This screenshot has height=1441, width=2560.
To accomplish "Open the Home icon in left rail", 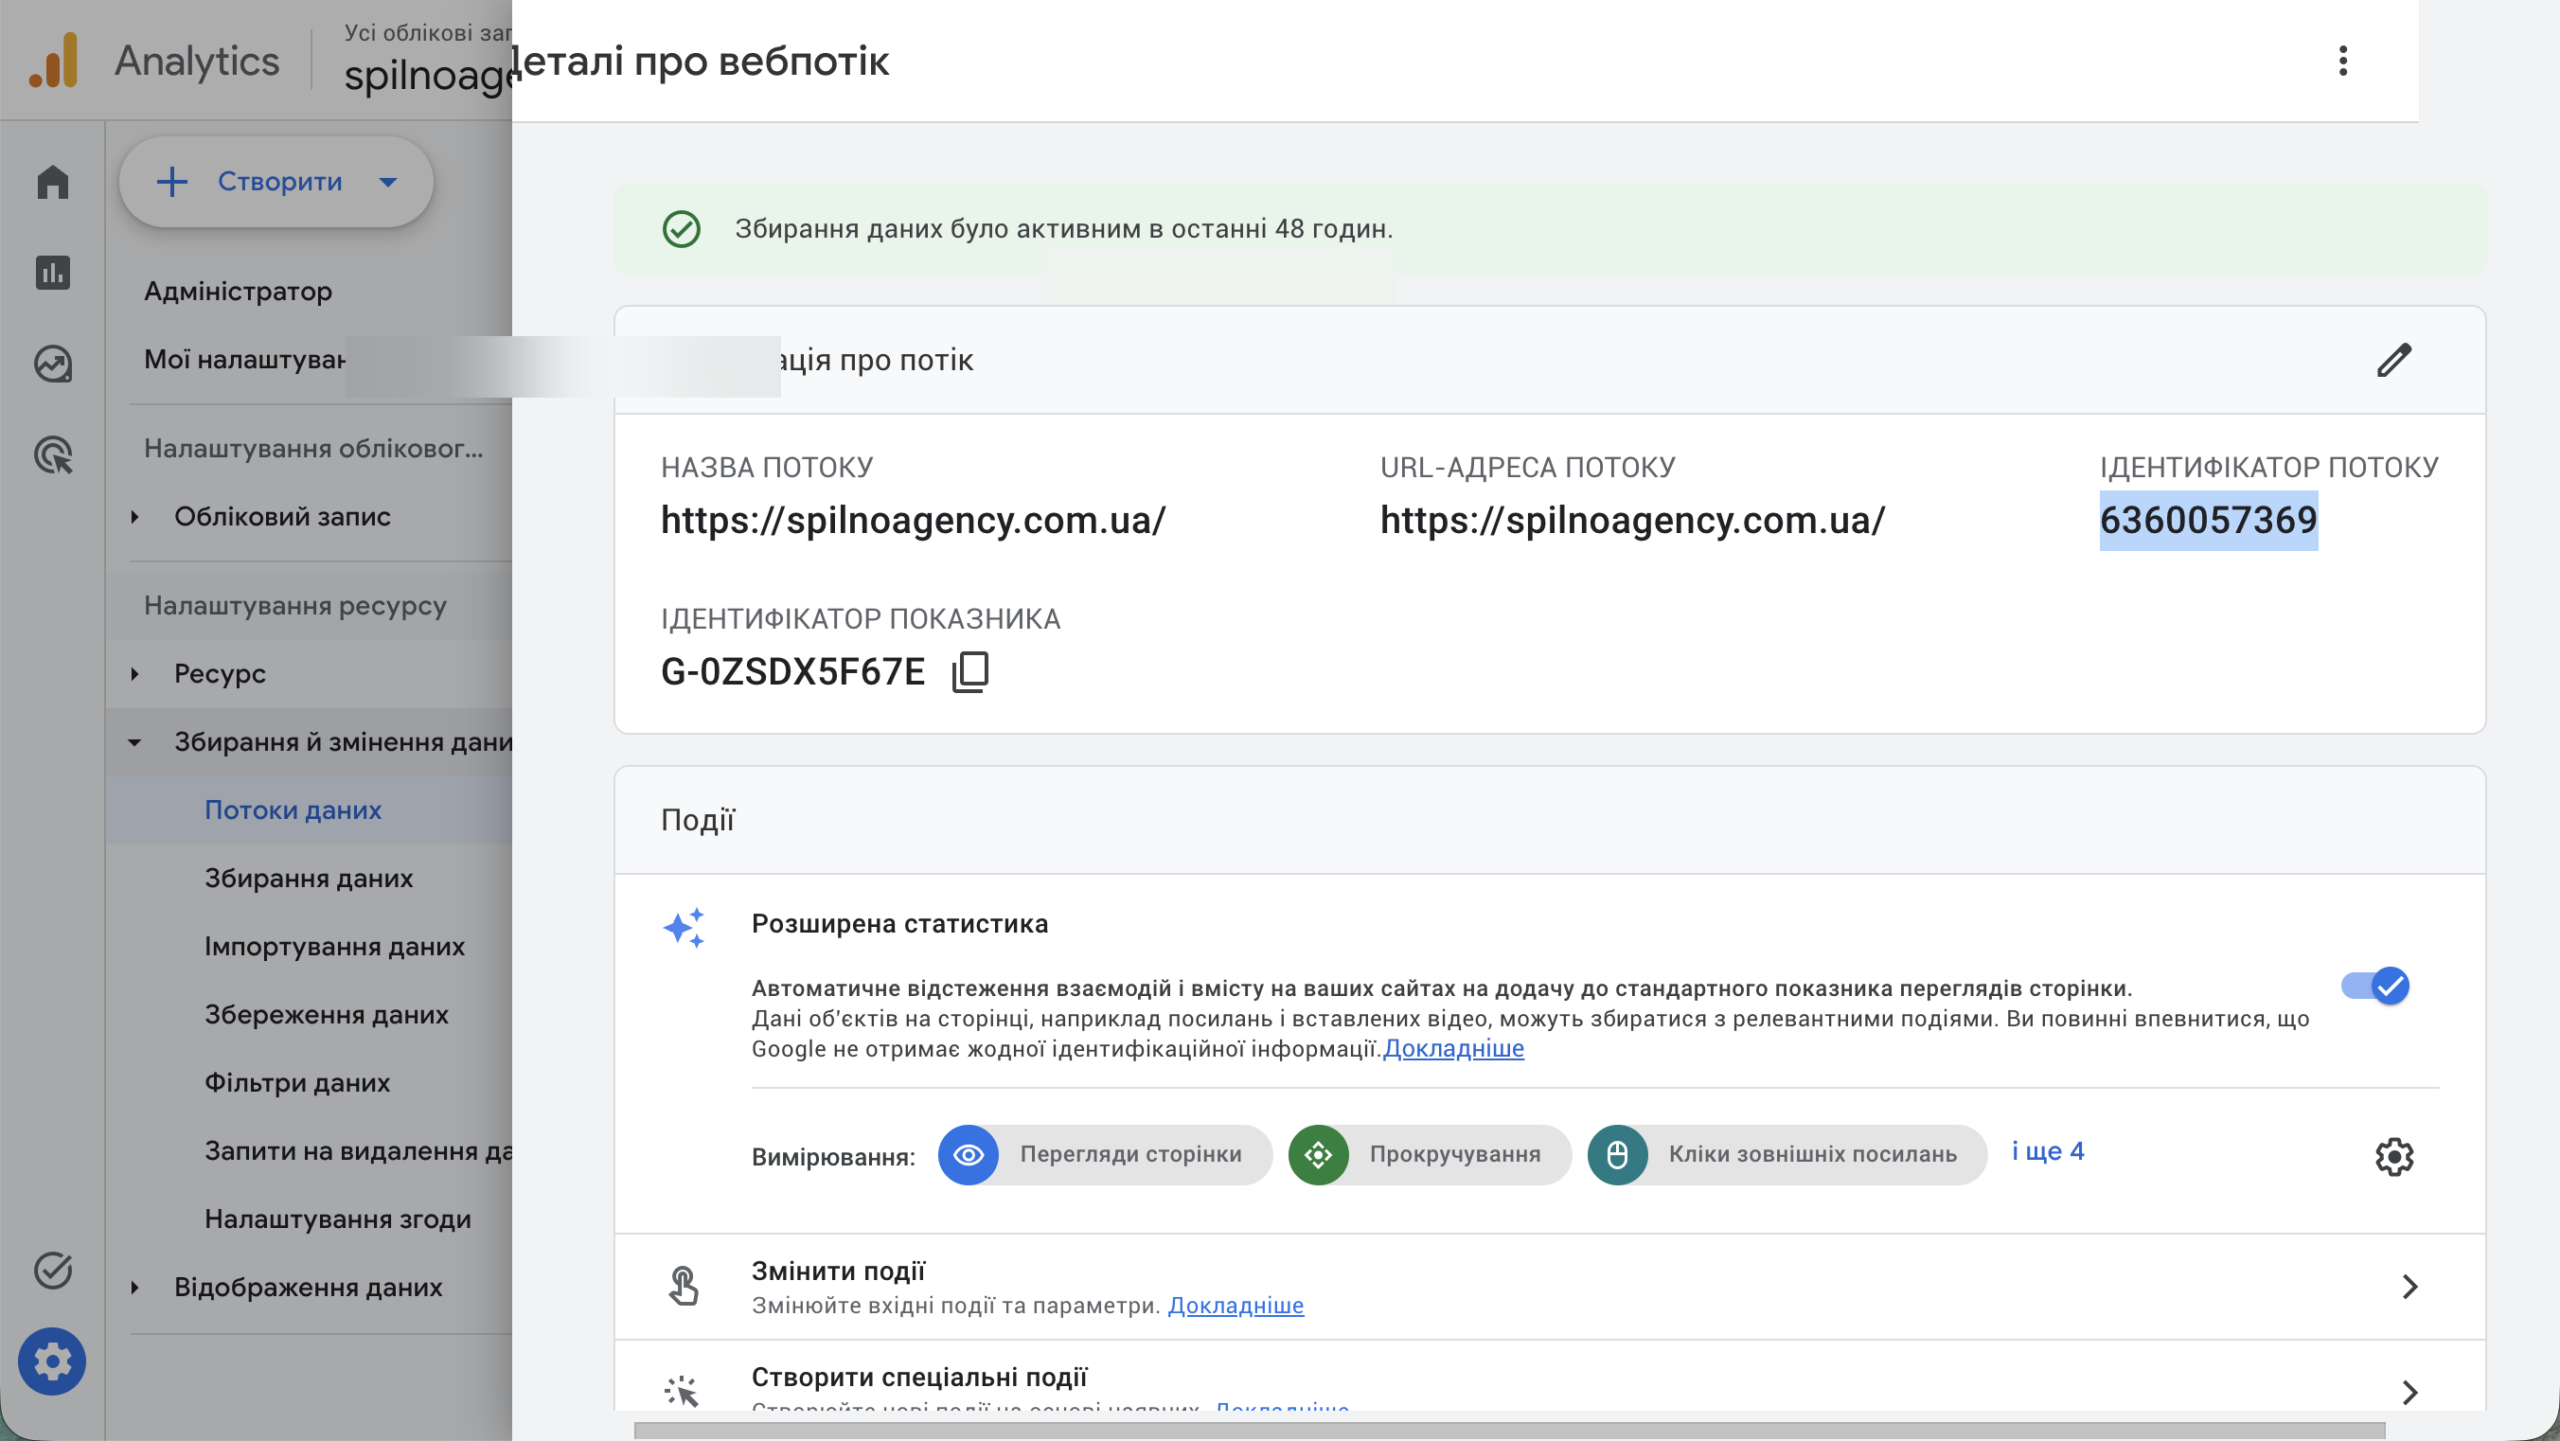I will tap(53, 182).
